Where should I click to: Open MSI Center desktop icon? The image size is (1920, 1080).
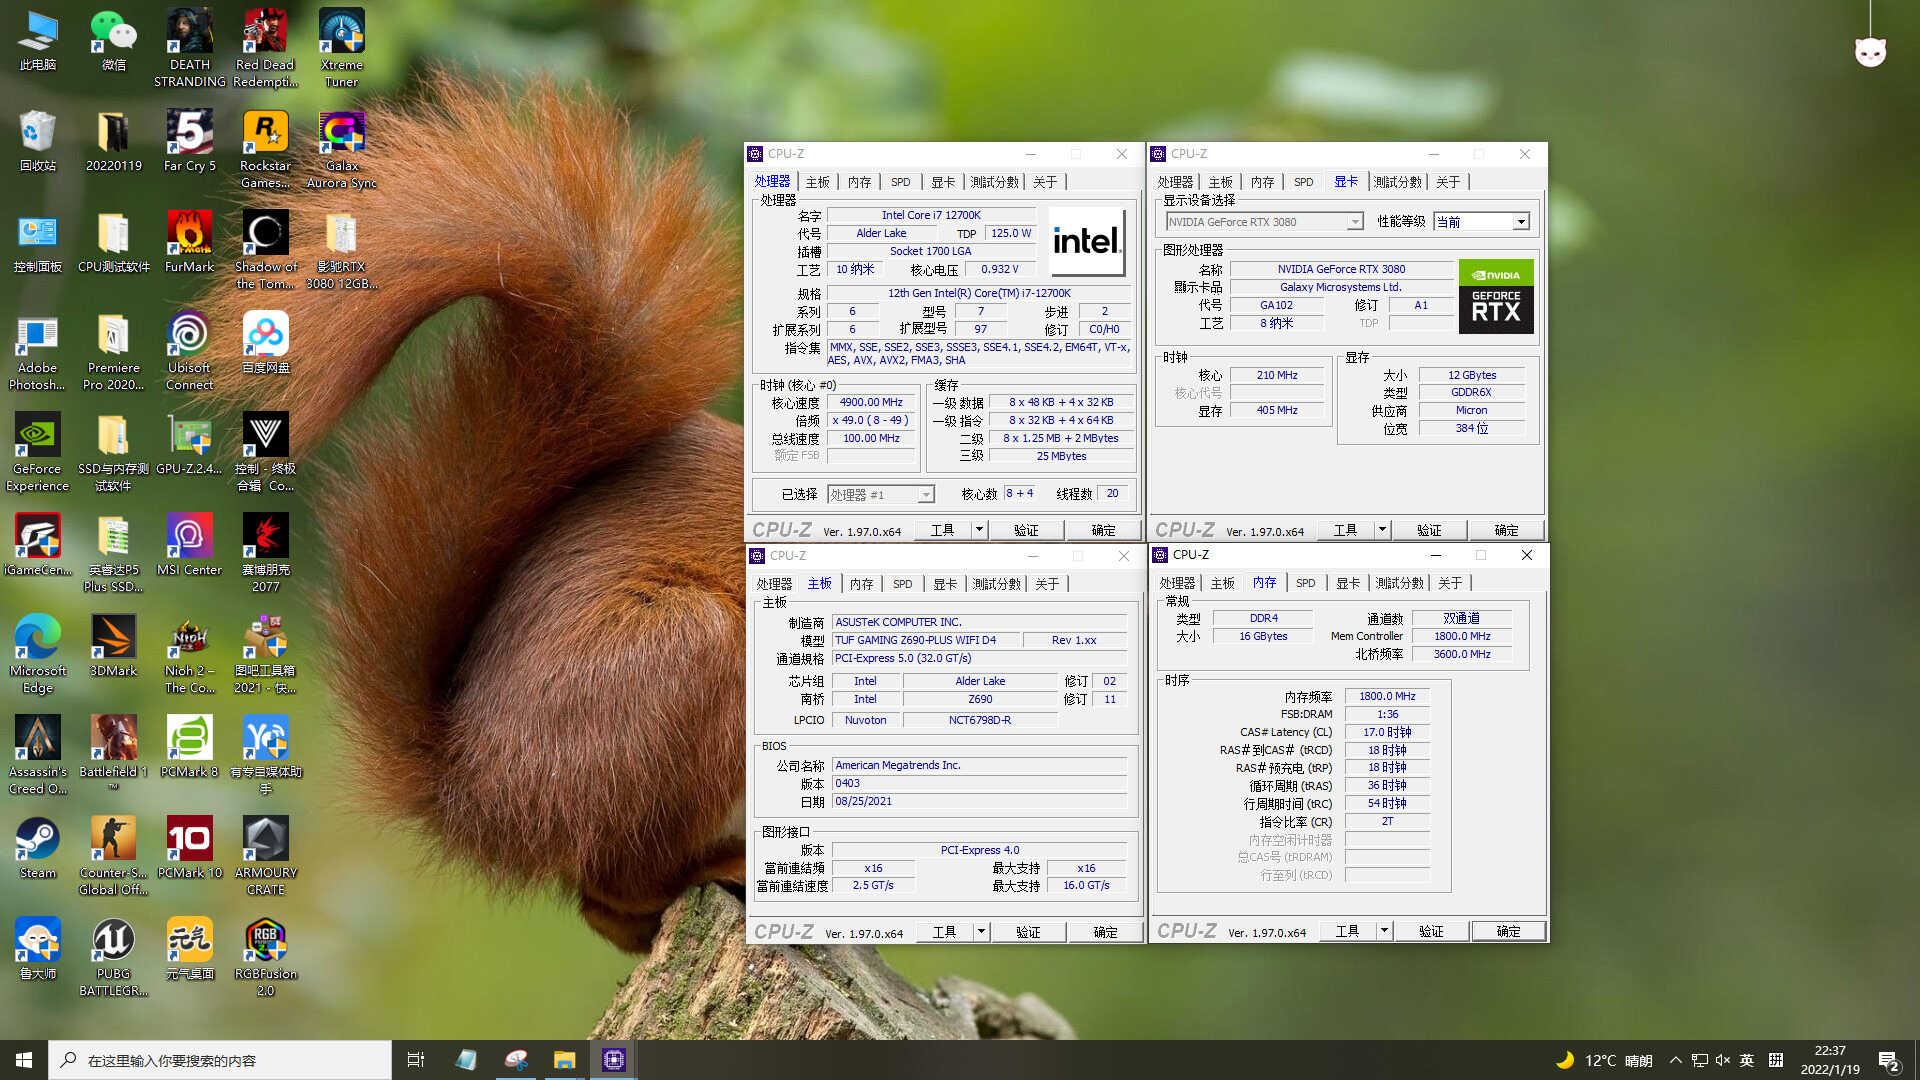click(190, 546)
